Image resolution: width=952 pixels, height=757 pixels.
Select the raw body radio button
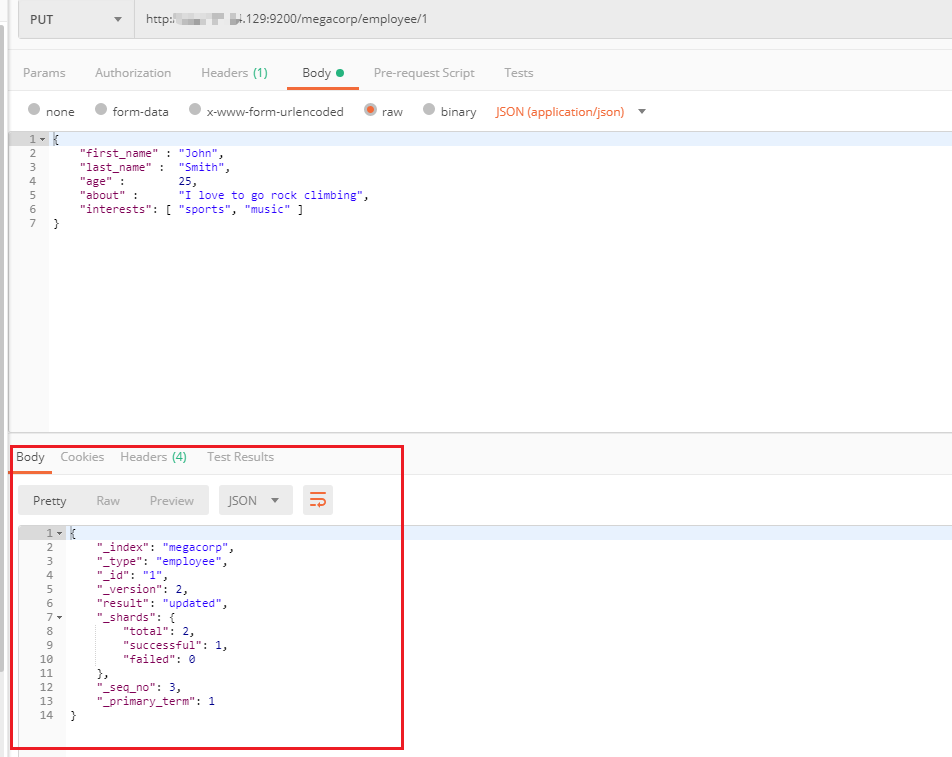pyautogui.click(x=370, y=109)
